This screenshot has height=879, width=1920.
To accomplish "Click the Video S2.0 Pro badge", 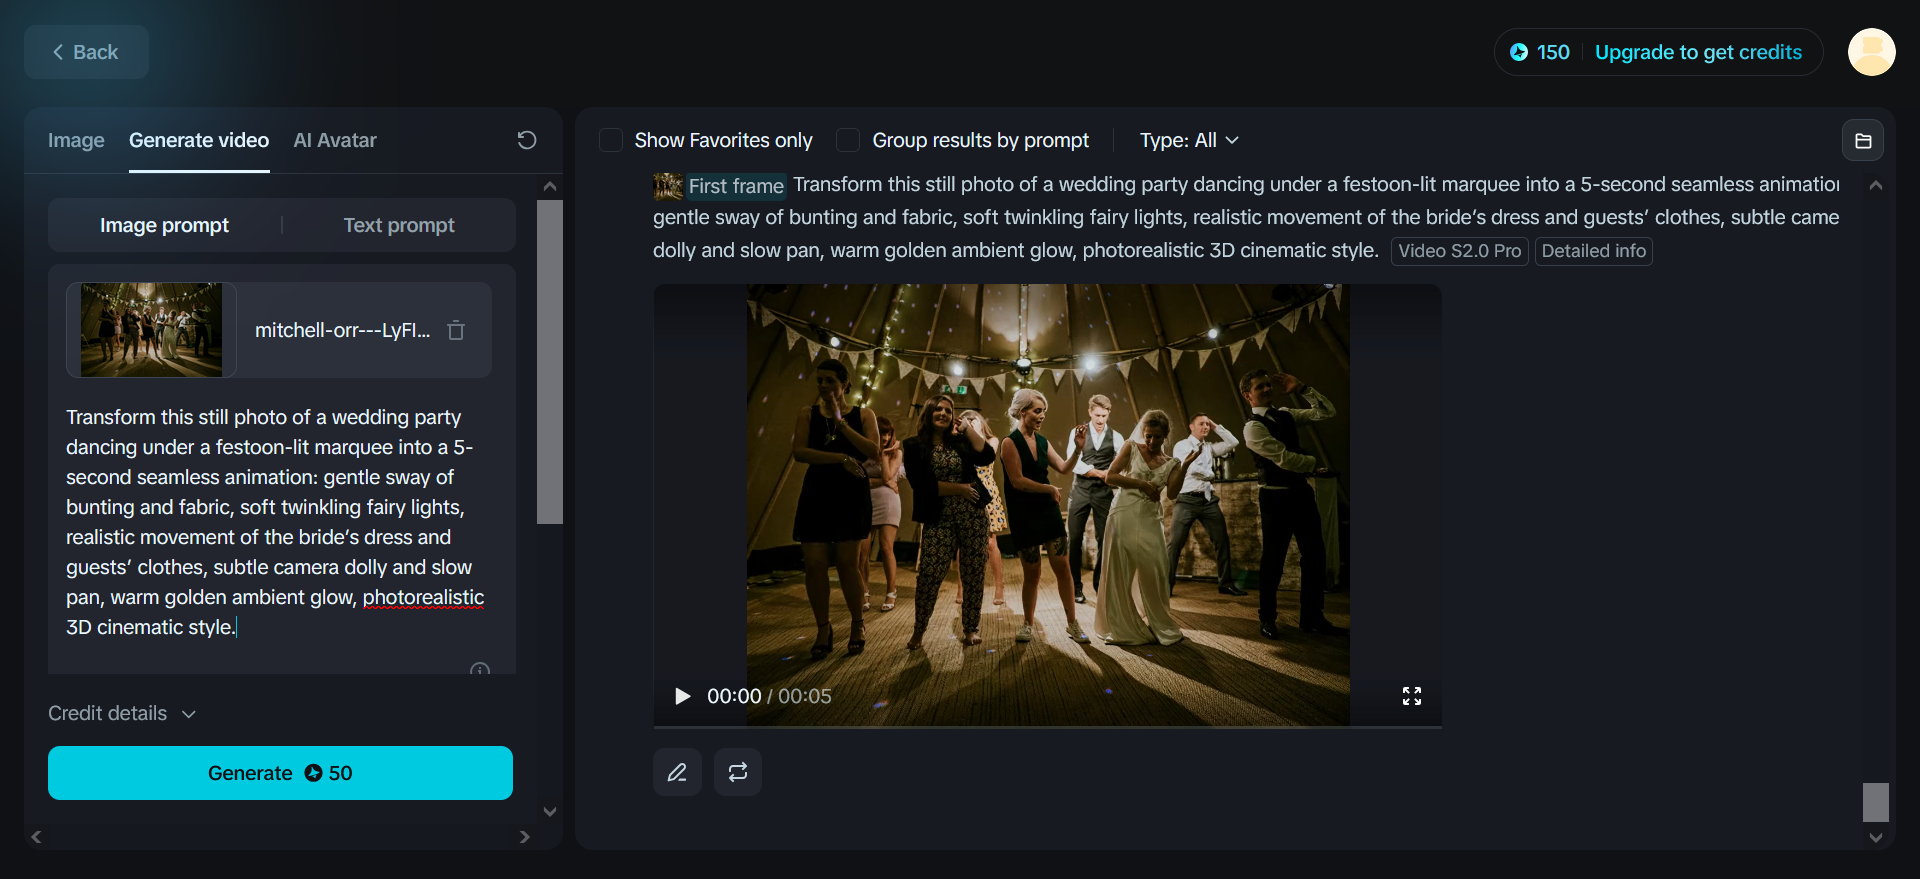I will [x=1459, y=251].
